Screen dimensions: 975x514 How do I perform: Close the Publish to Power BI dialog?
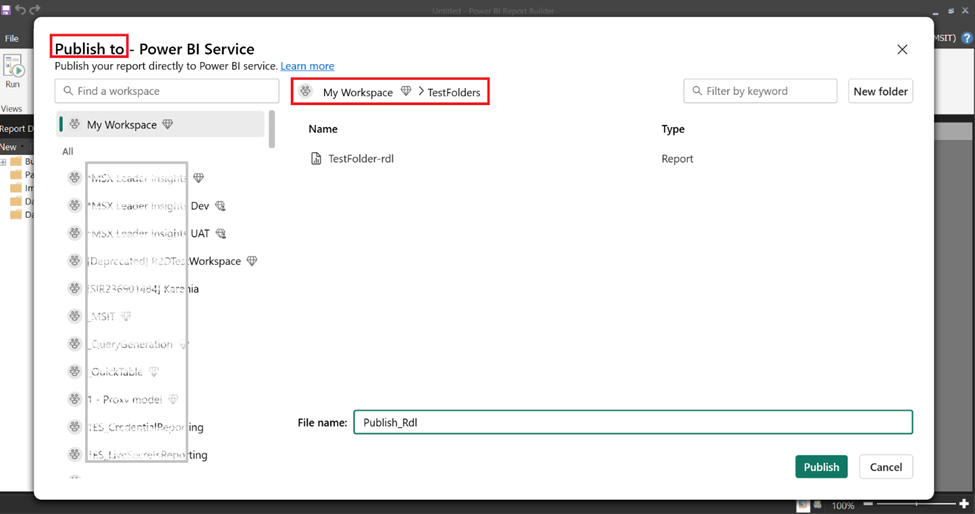(x=902, y=49)
